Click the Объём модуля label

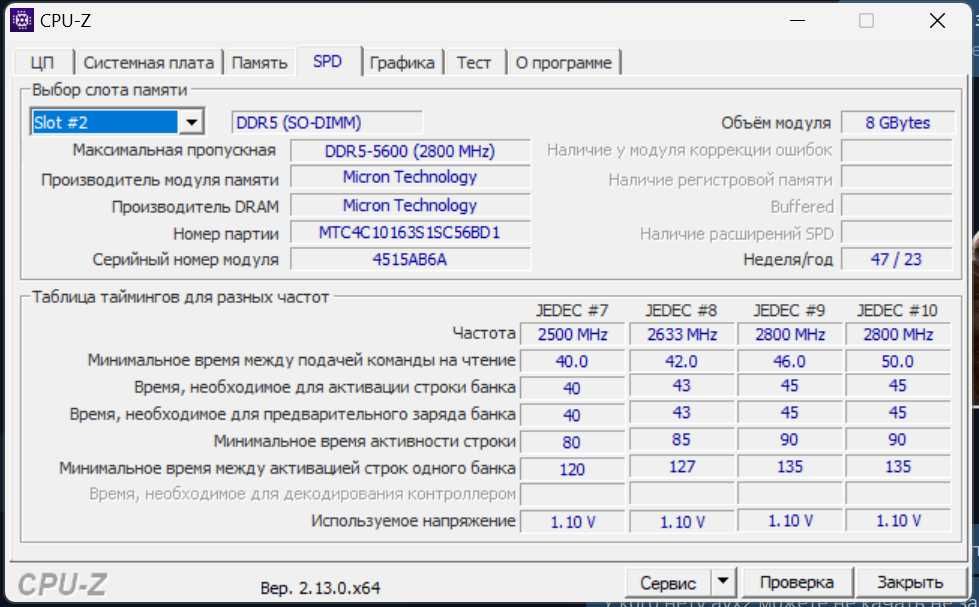click(x=776, y=122)
